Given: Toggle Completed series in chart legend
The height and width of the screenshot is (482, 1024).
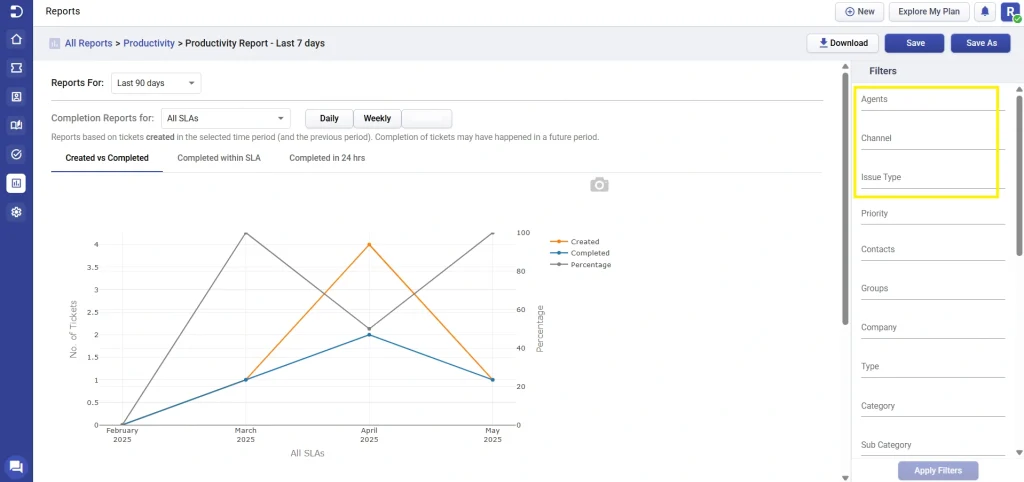Looking at the screenshot, I should click(580, 253).
